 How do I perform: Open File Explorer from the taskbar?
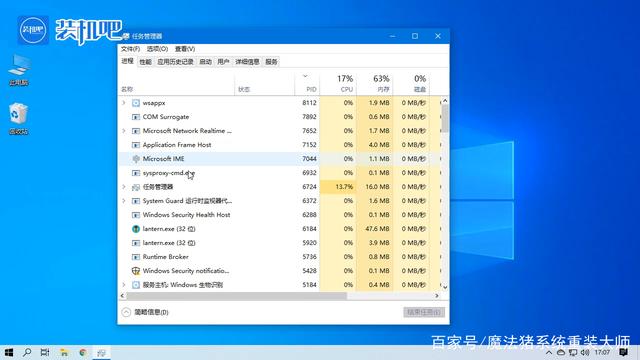tap(64, 352)
